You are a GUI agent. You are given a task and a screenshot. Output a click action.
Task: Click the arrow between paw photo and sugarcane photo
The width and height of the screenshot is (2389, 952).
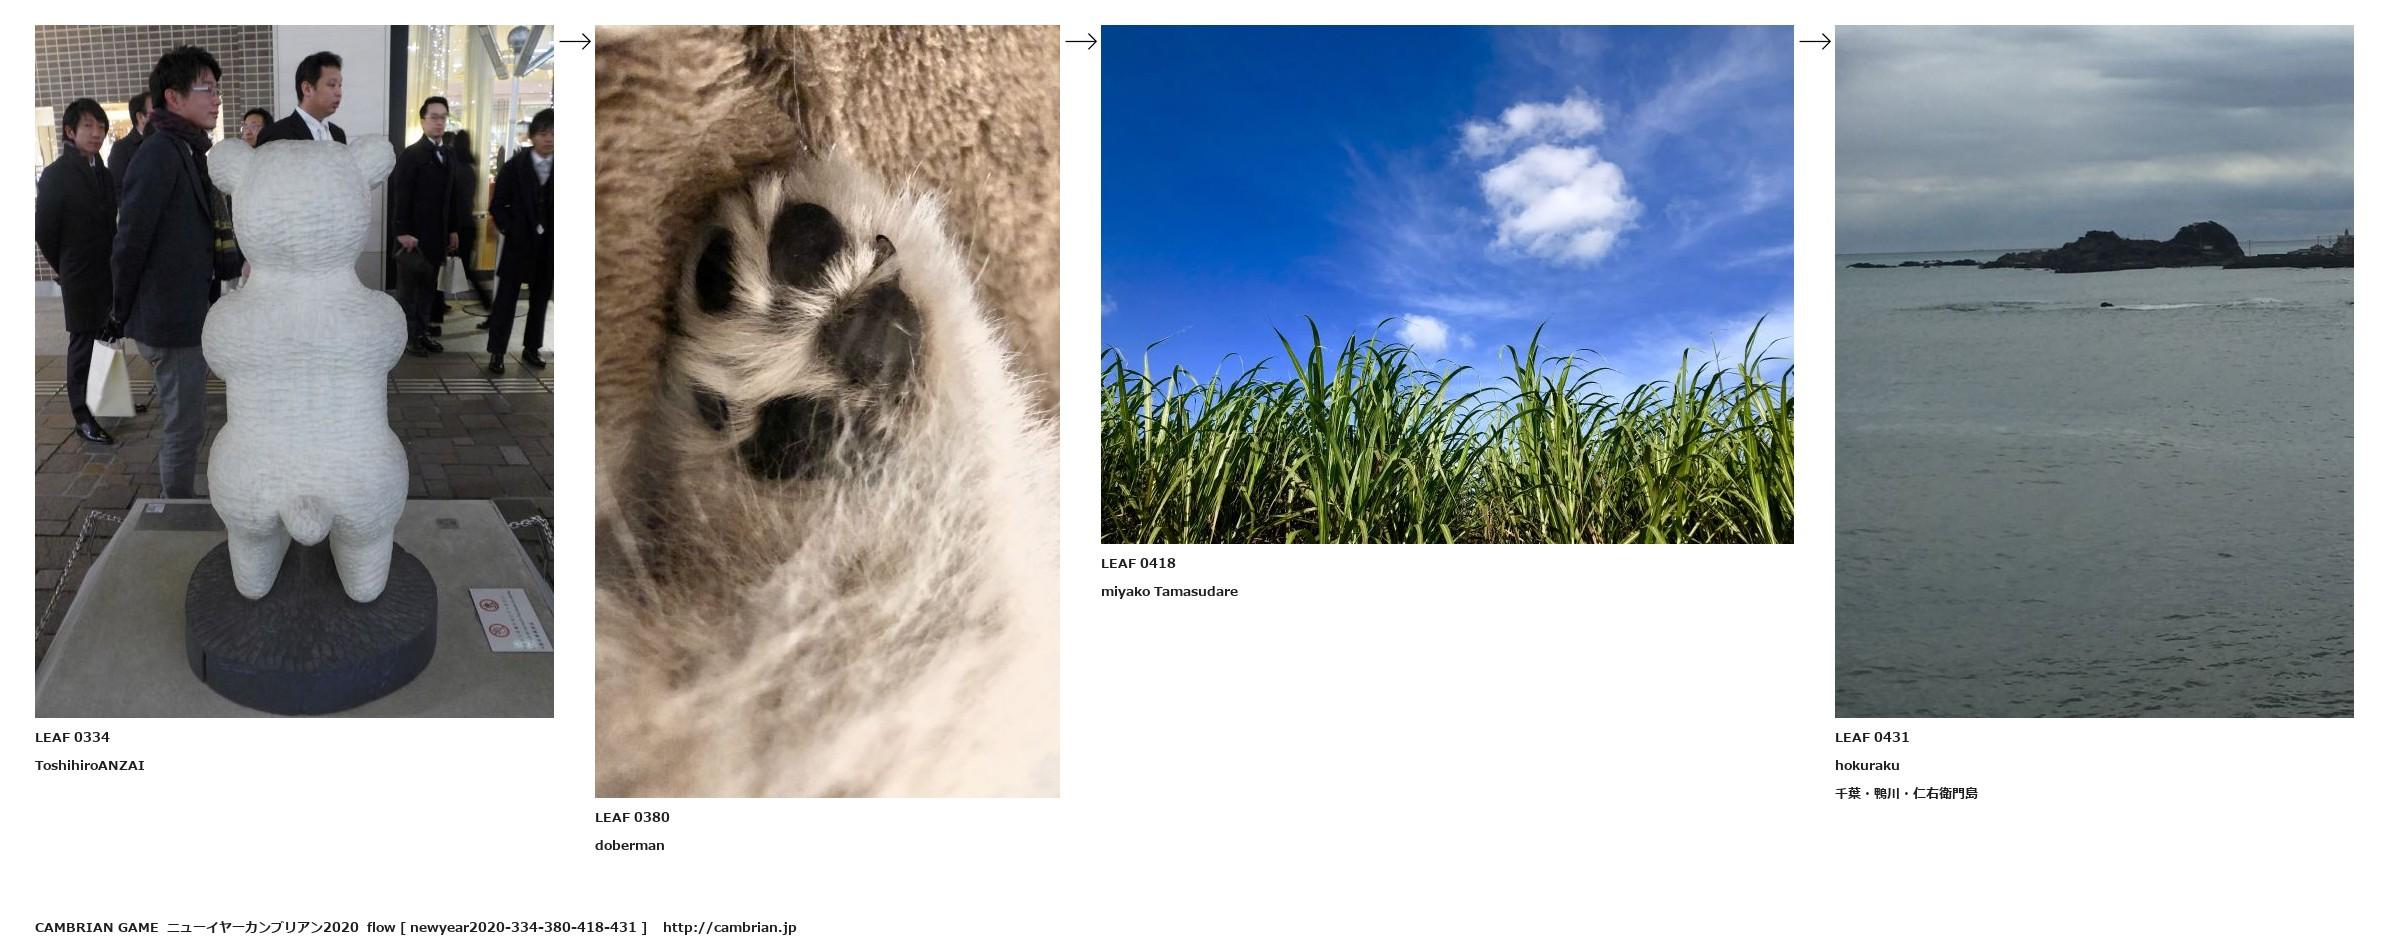tap(1081, 41)
